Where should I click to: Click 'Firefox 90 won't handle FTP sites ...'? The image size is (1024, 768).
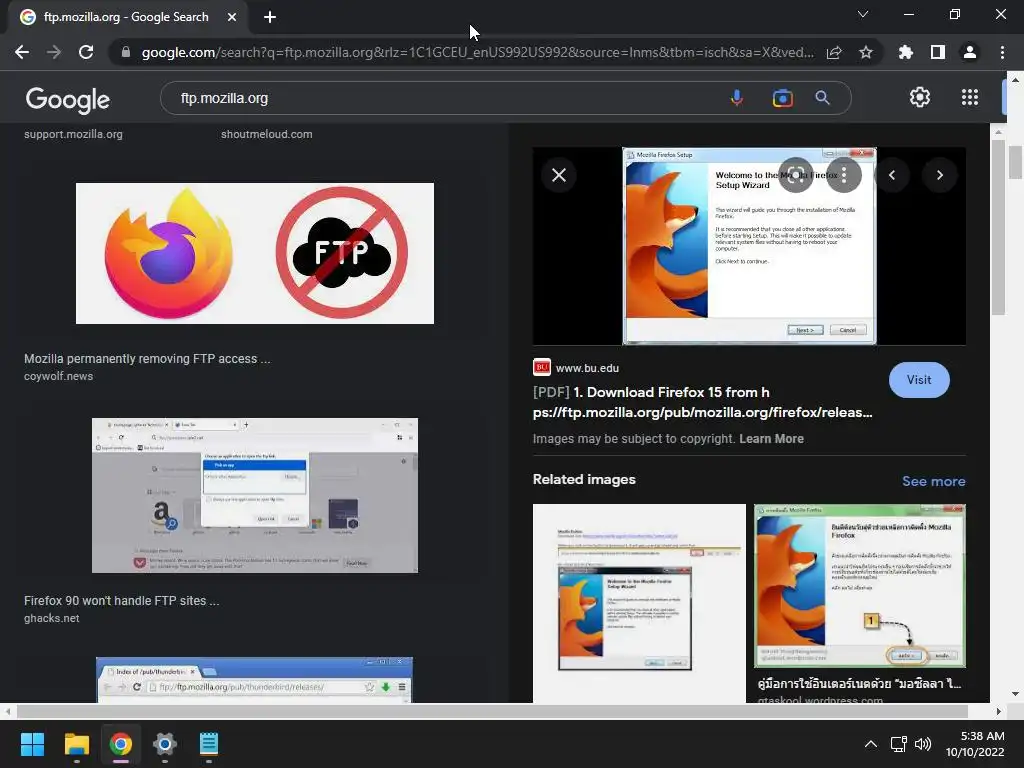(x=121, y=601)
